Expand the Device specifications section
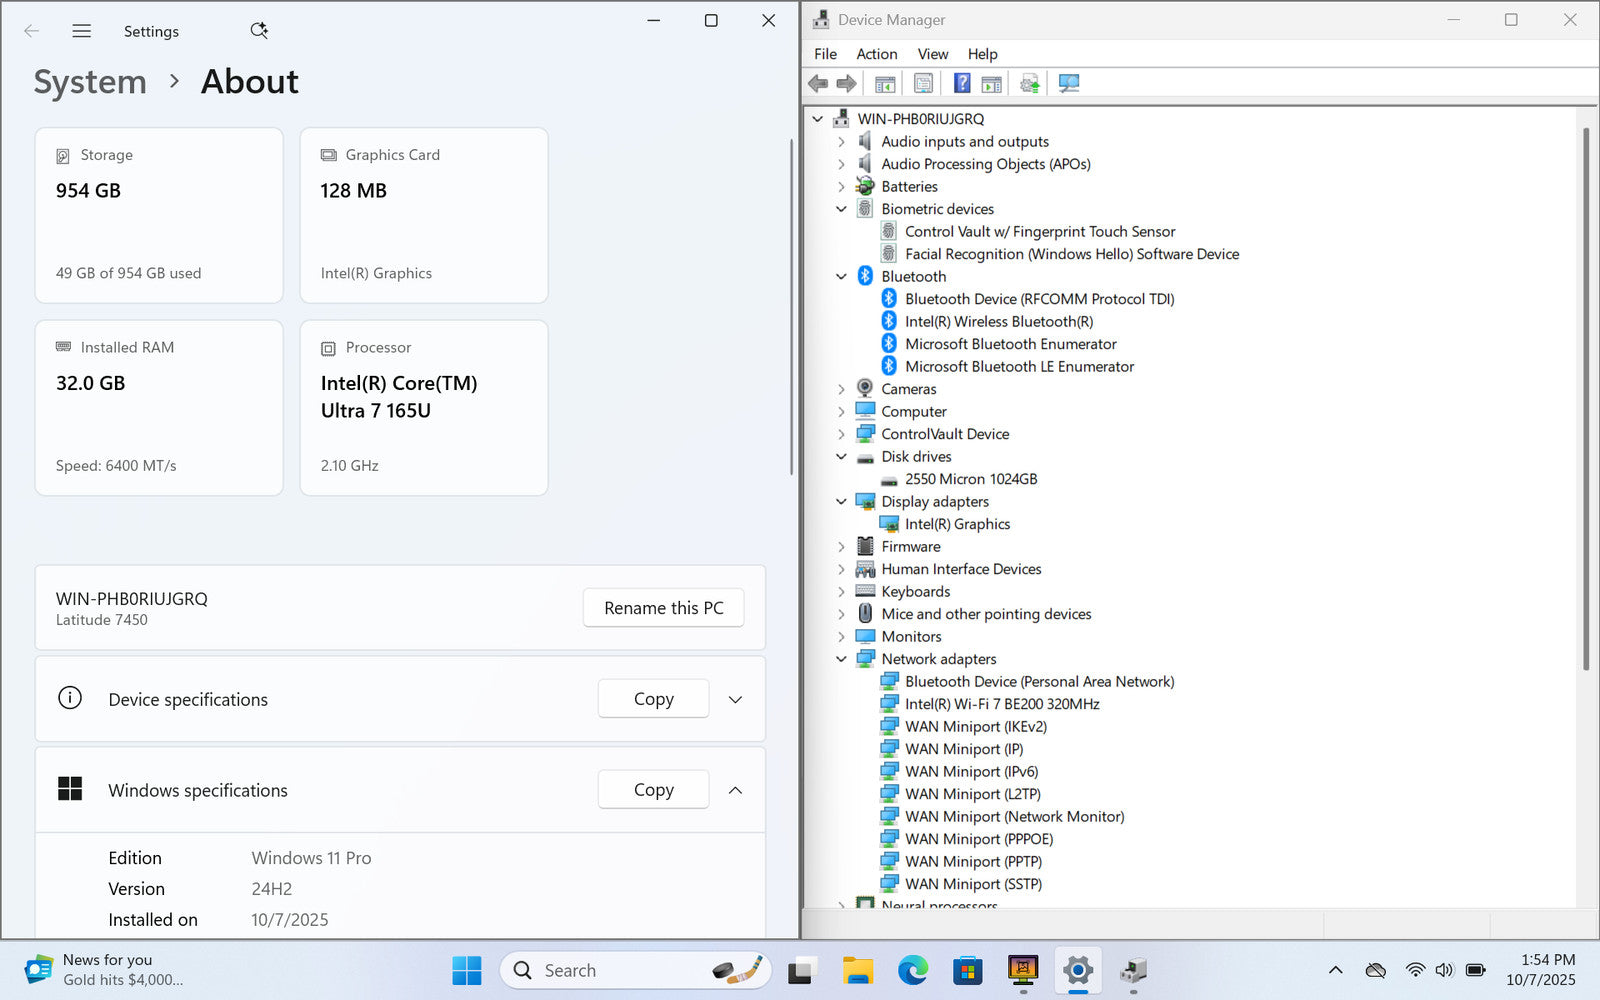1600x1000 pixels. (735, 700)
